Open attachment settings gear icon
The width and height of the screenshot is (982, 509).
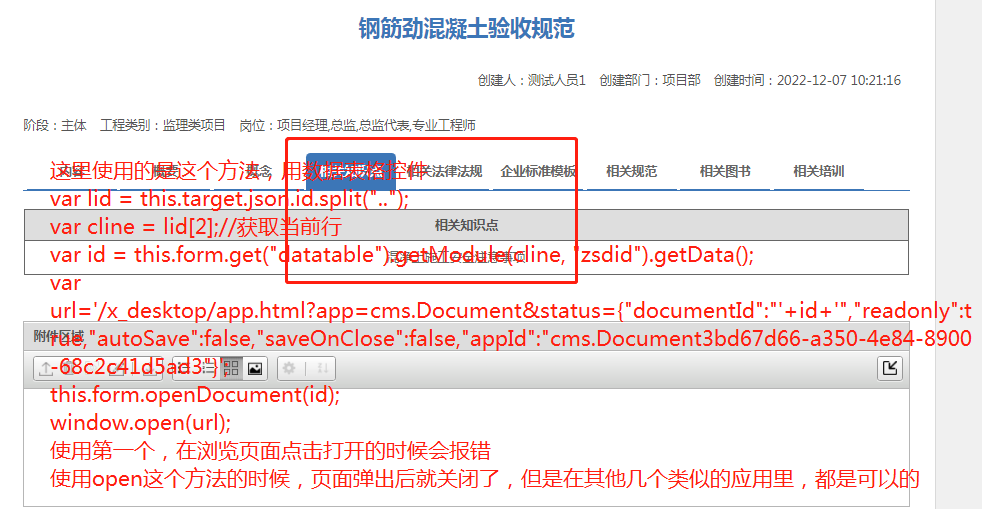pyautogui.click(x=289, y=368)
